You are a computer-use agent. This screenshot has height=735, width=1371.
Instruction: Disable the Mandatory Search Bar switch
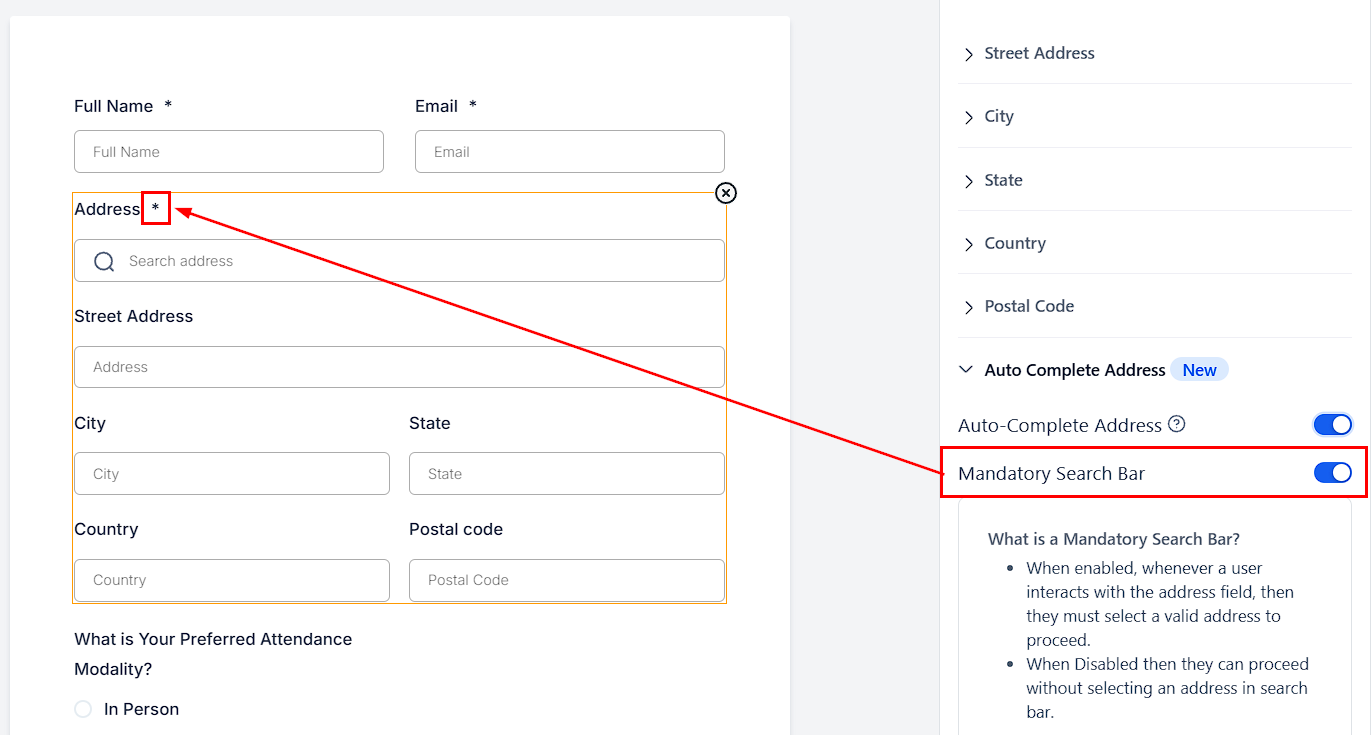coord(1332,473)
